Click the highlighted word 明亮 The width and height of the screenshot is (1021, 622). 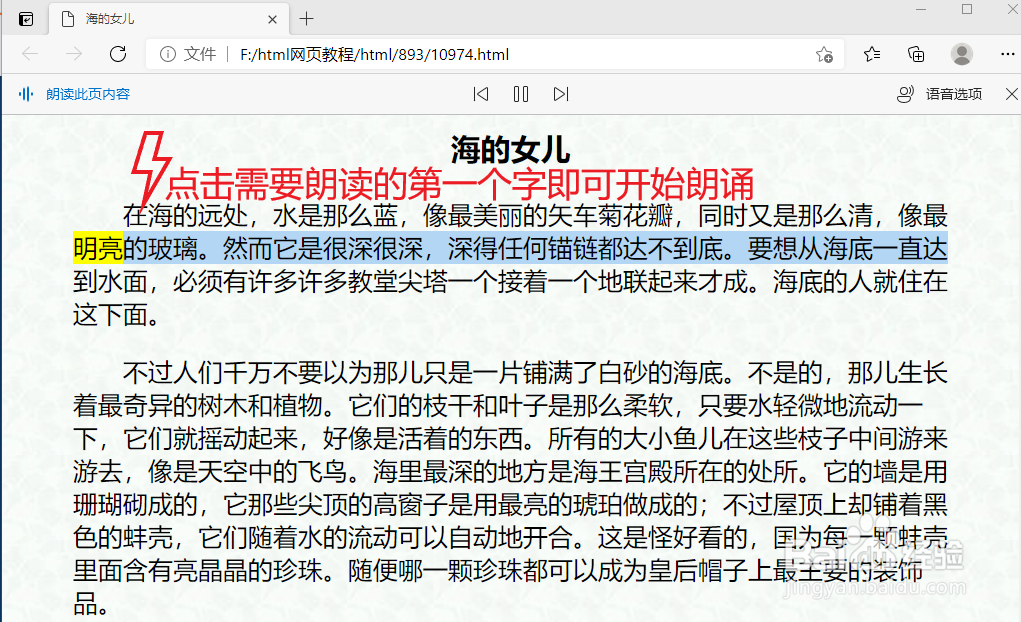pyautogui.click(x=98, y=249)
